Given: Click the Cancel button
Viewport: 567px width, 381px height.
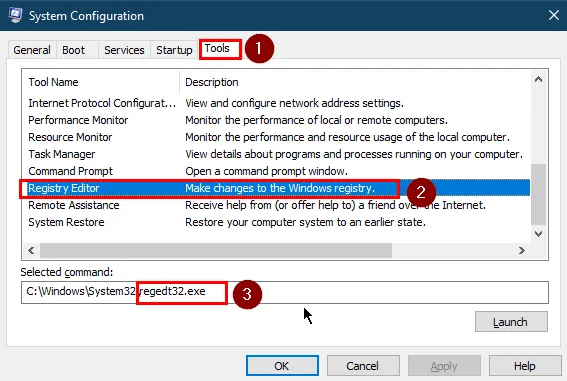Looking at the screenshot, I should coord(363,366).
